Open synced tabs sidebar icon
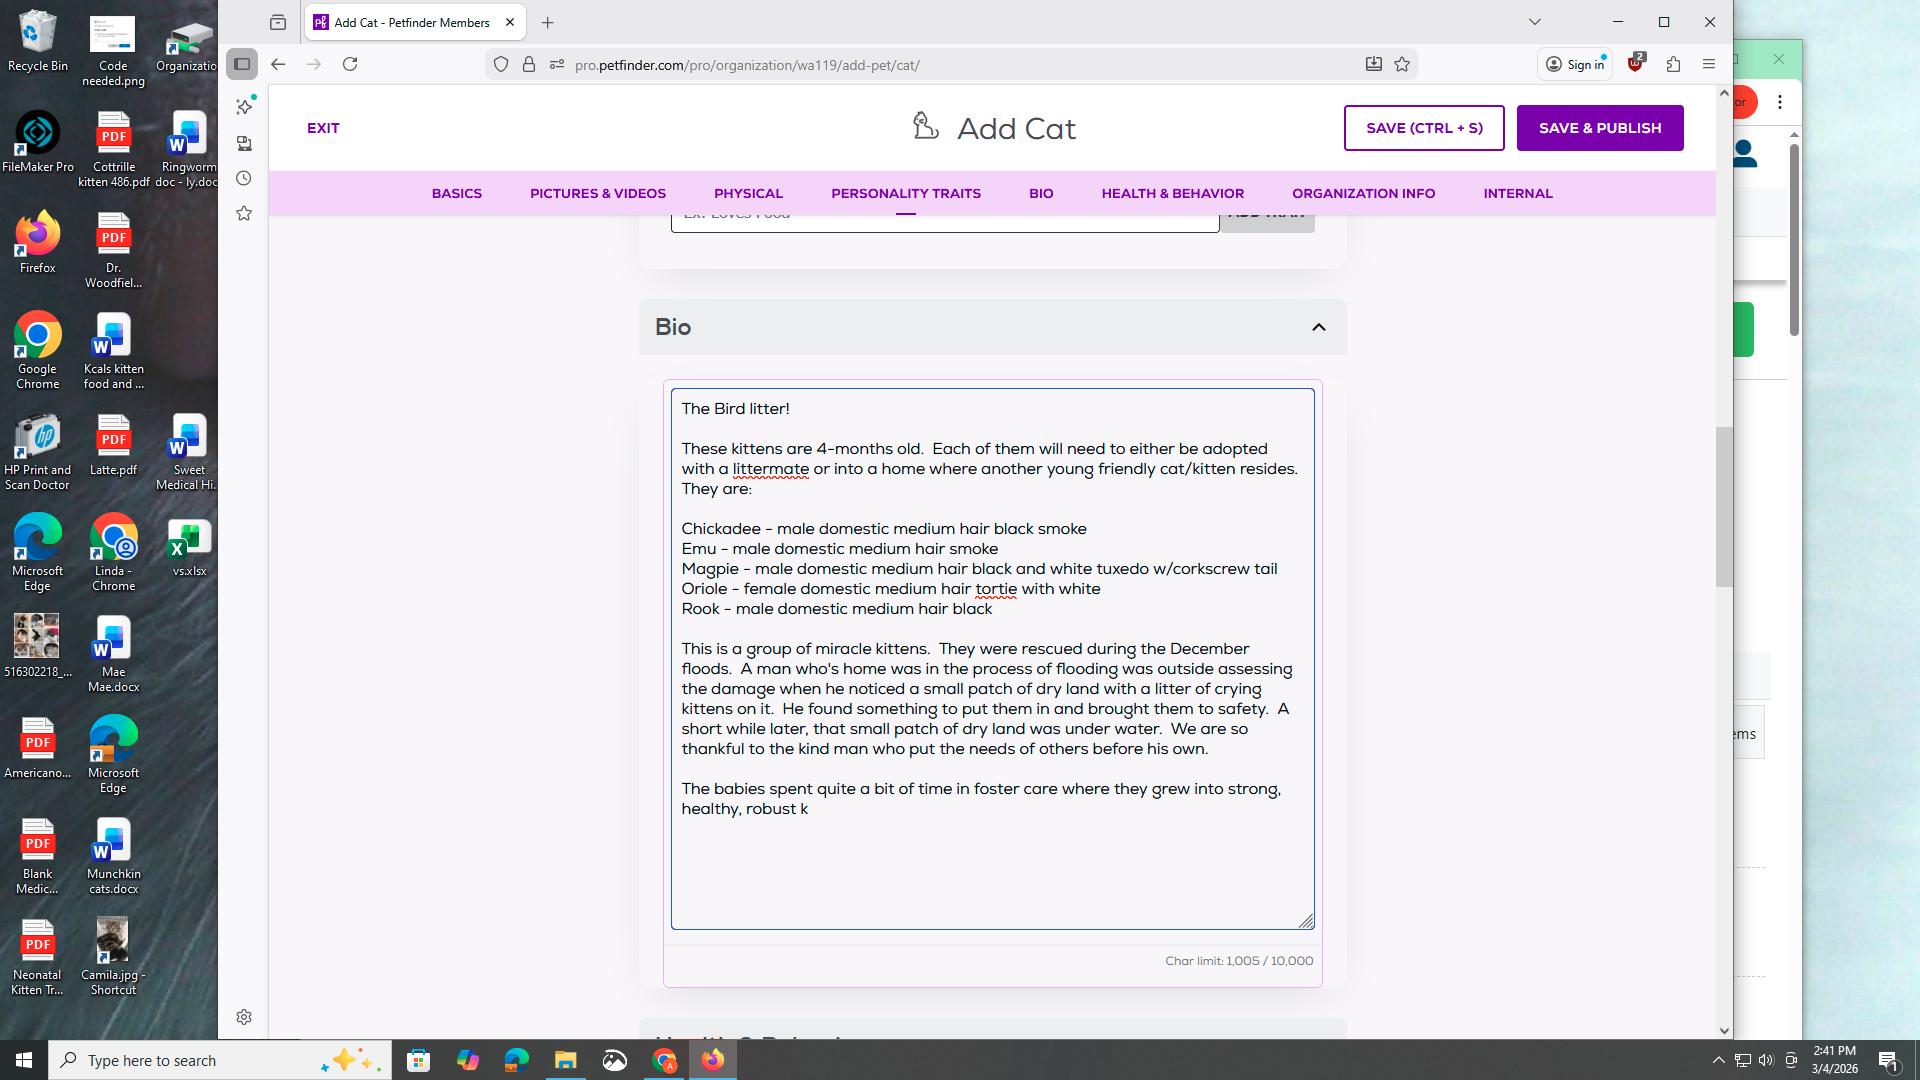Image resolution: width=1920 pixels, height=1080 pixels. pos(244,143)
